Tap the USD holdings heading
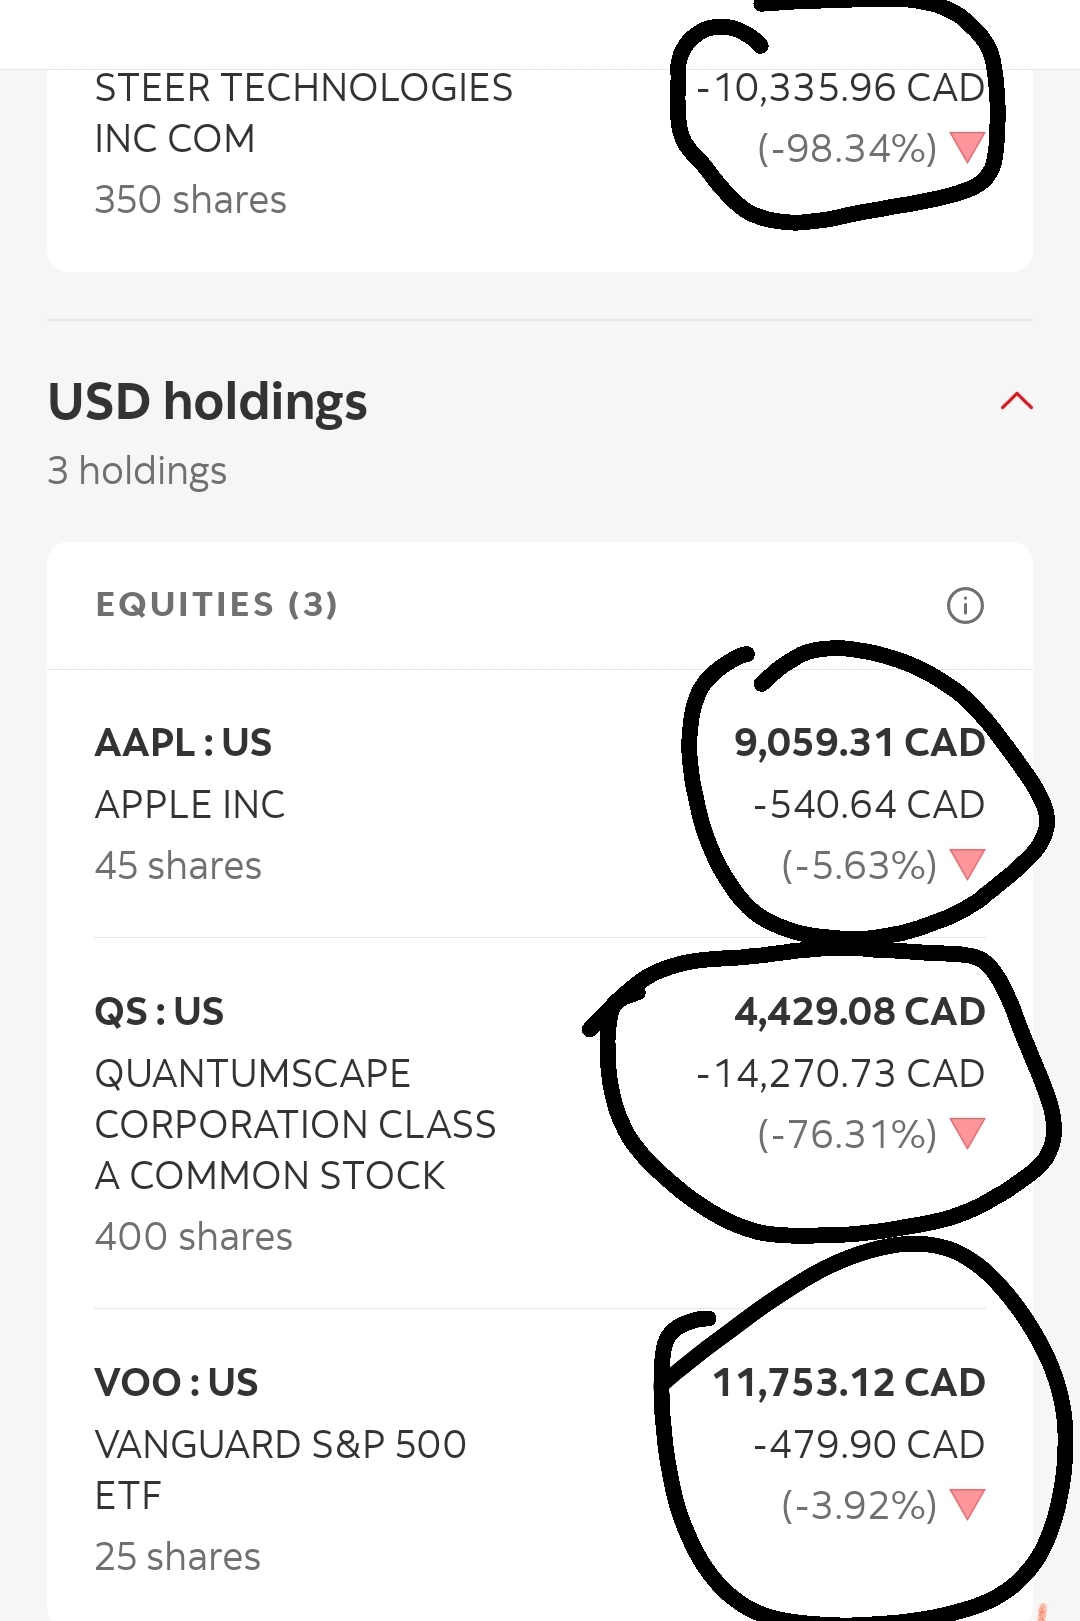 tap(208, 402)
